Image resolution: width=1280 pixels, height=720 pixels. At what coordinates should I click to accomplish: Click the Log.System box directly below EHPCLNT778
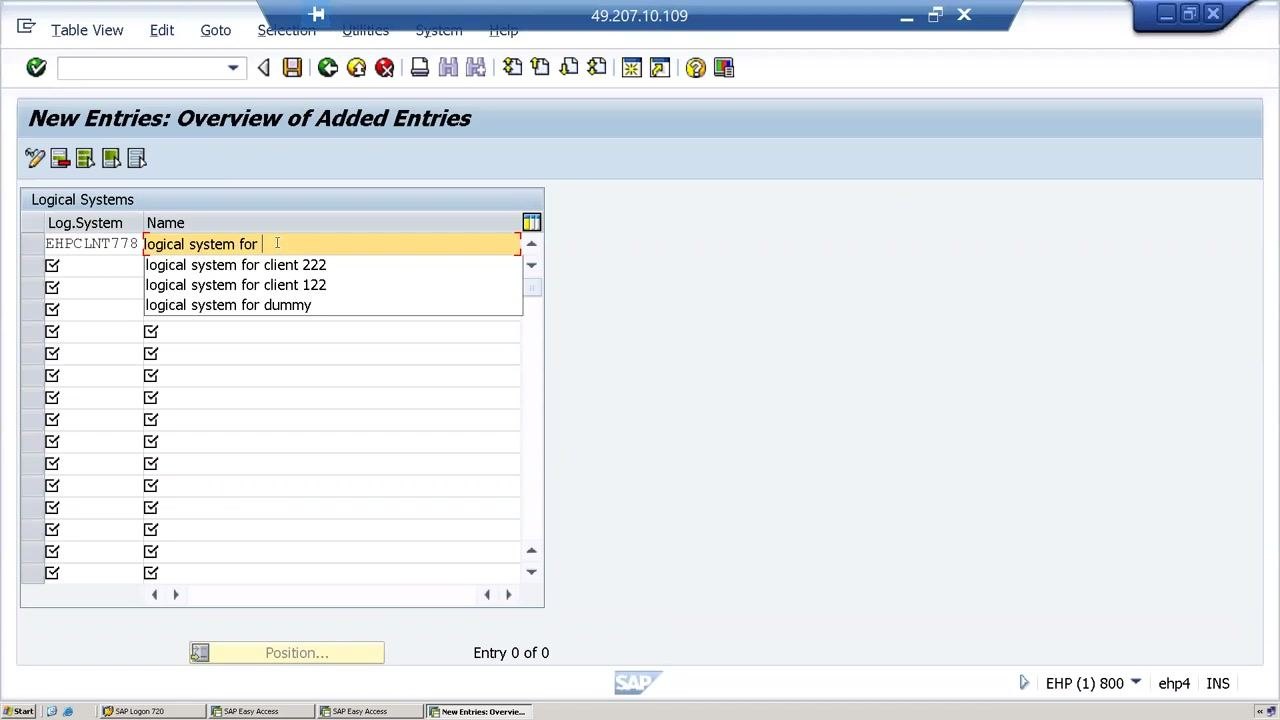[52, 265]
